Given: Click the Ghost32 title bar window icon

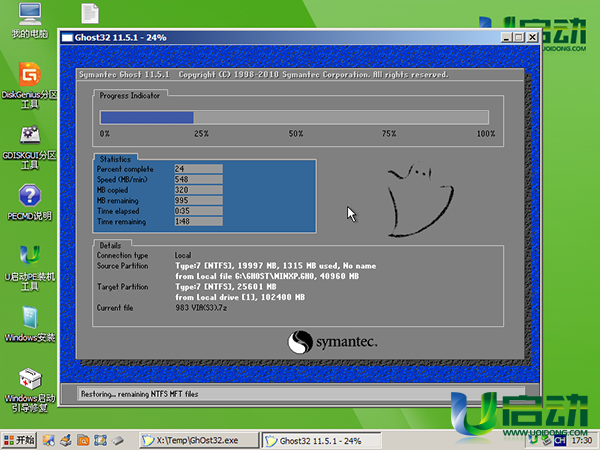Looking at the screenshot, I should (67, 38).
